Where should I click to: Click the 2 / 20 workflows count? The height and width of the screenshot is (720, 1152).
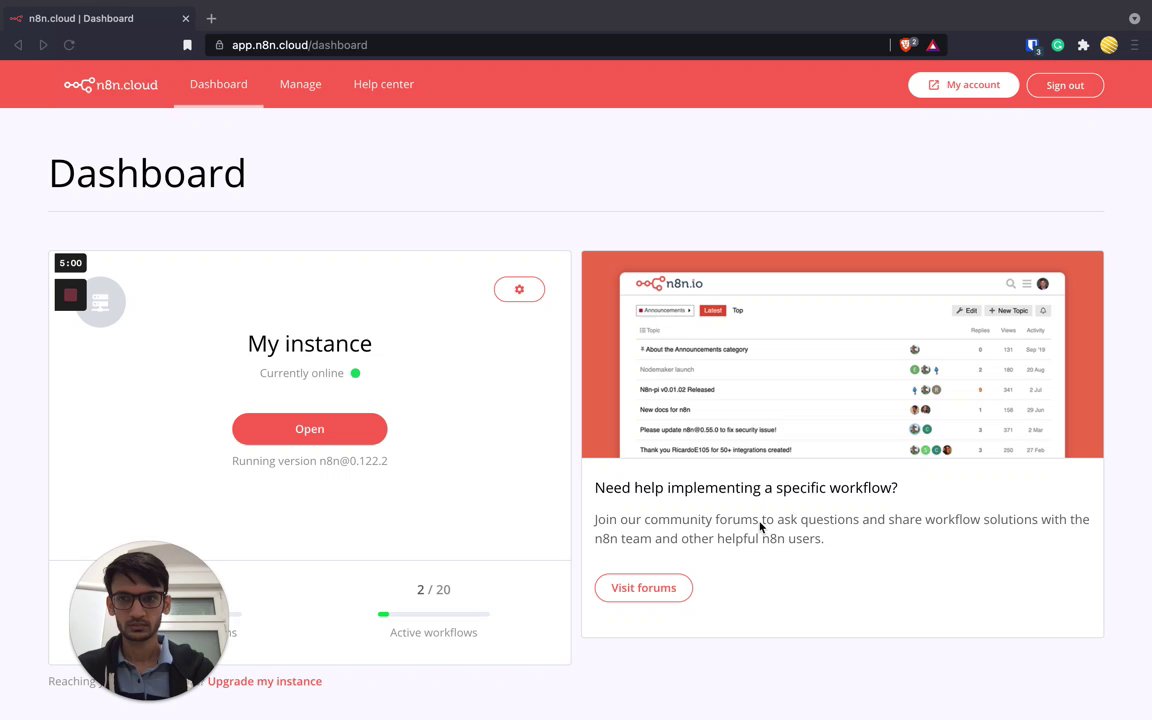click(x=433, y=590)
